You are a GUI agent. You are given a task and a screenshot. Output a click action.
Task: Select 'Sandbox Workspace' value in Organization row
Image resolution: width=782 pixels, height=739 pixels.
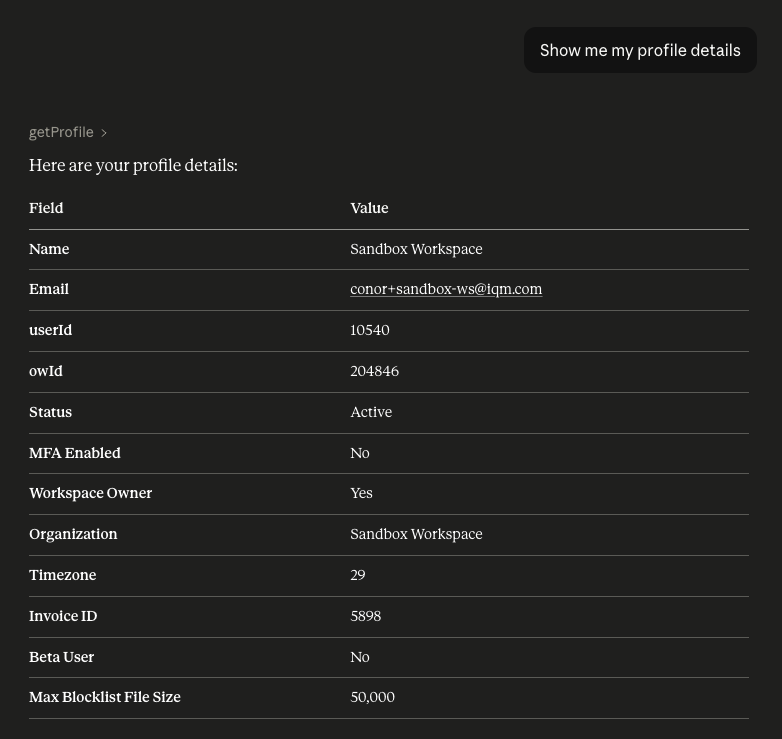(416, 534)
